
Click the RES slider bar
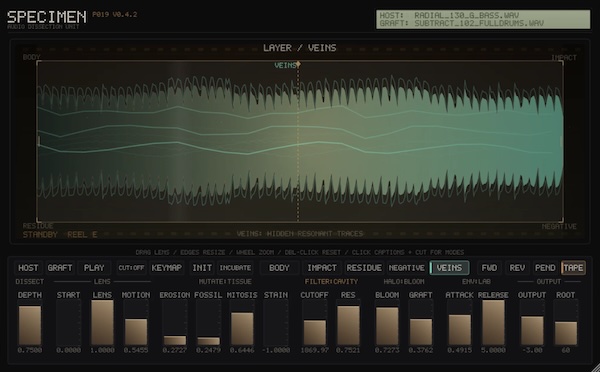click(348, 323)
